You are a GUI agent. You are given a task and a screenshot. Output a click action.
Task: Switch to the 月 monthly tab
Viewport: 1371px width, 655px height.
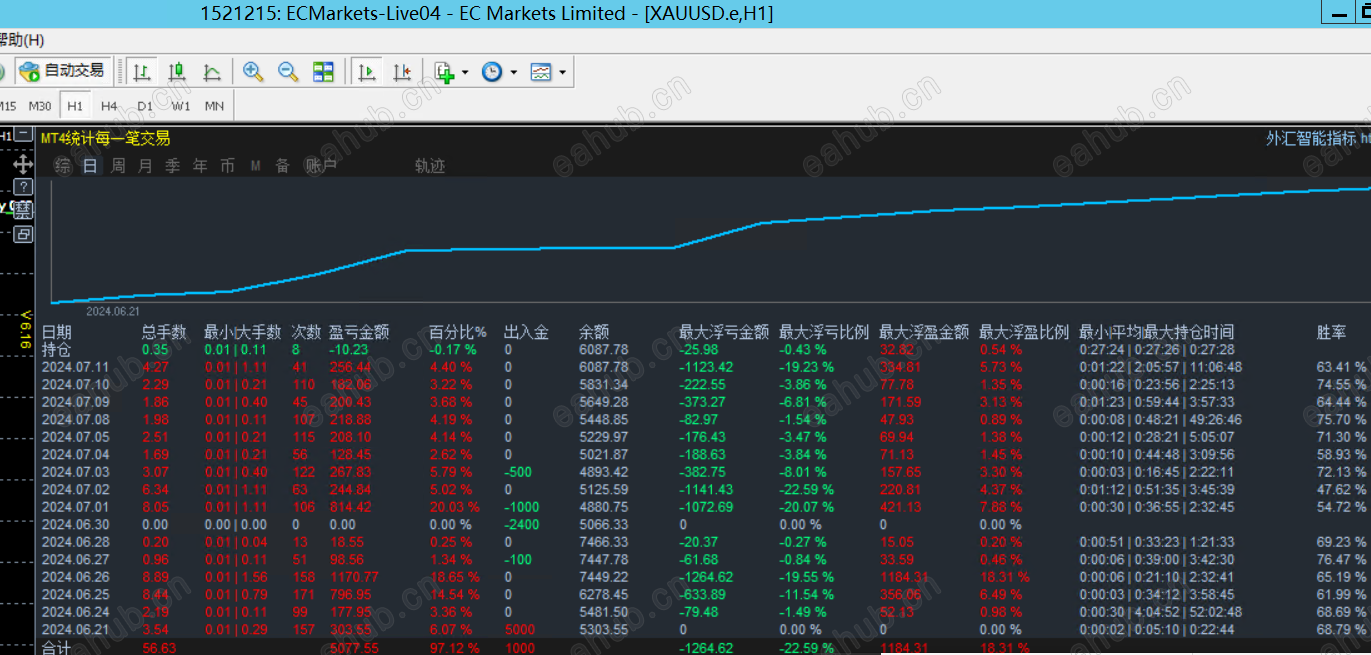(145, 166)
